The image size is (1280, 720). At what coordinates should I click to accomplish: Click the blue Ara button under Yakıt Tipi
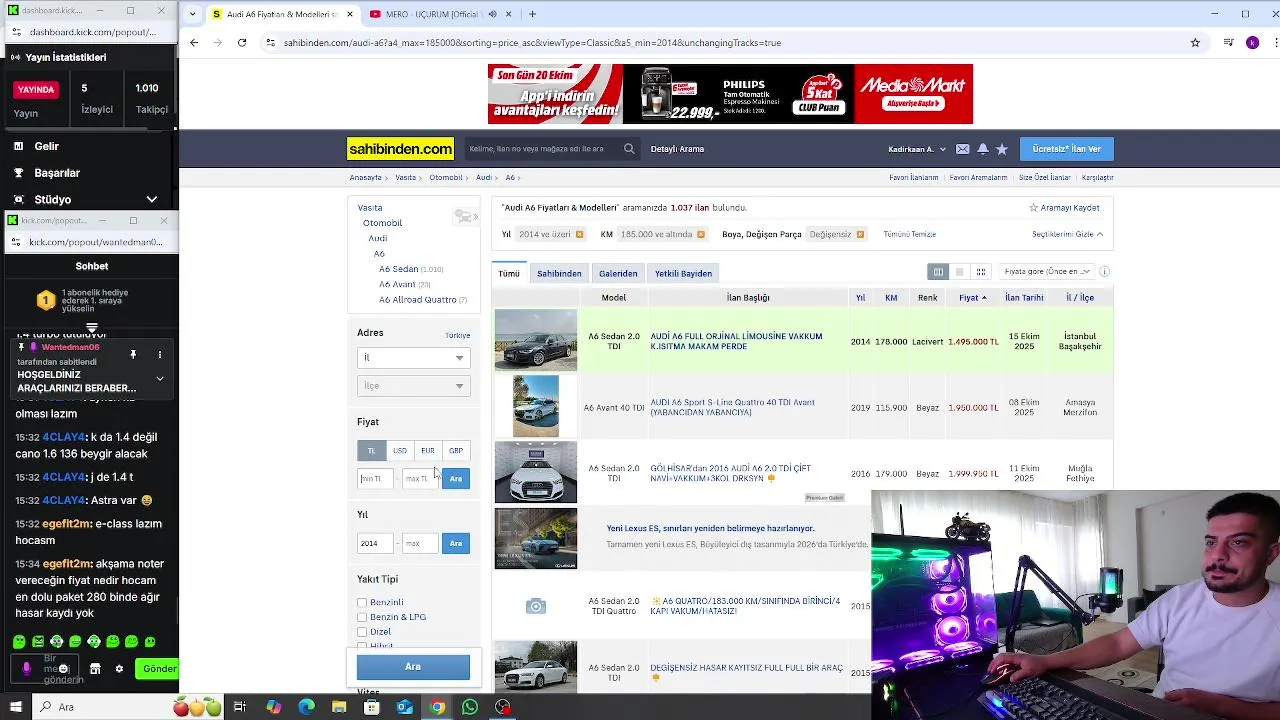[413, 667]
